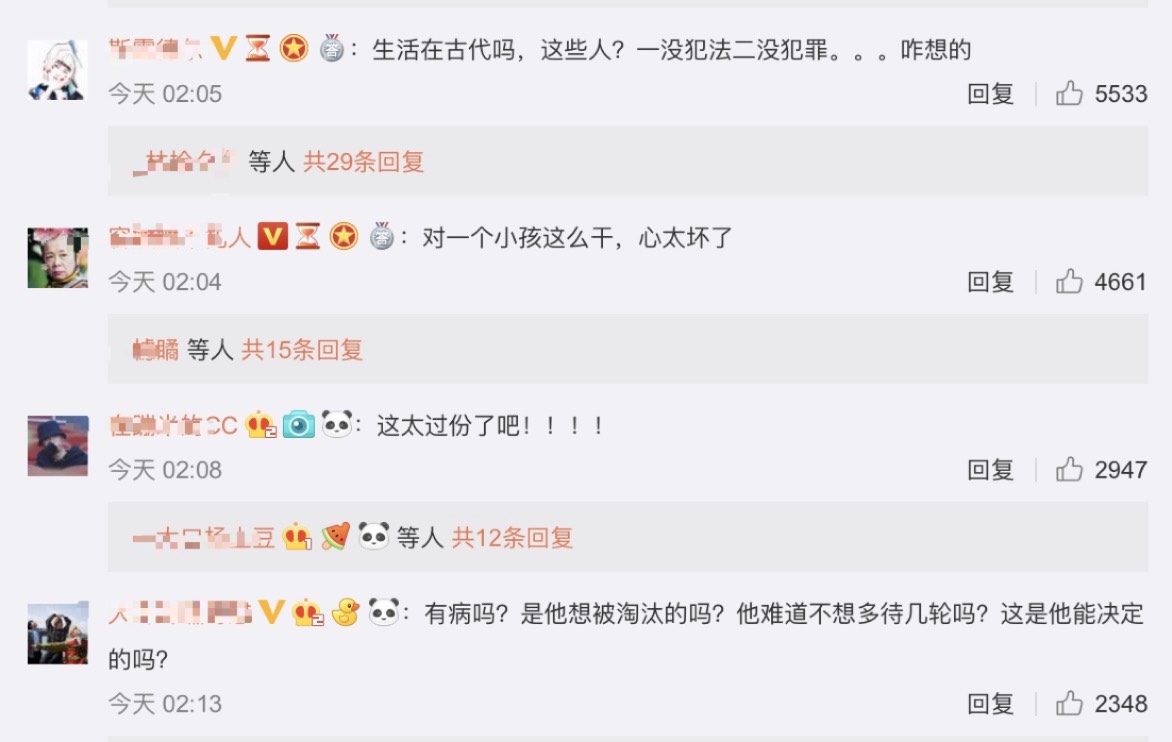Screen dimensions: 1172x742
Task: Expand 共29条回复 replies
Action: 363,161
